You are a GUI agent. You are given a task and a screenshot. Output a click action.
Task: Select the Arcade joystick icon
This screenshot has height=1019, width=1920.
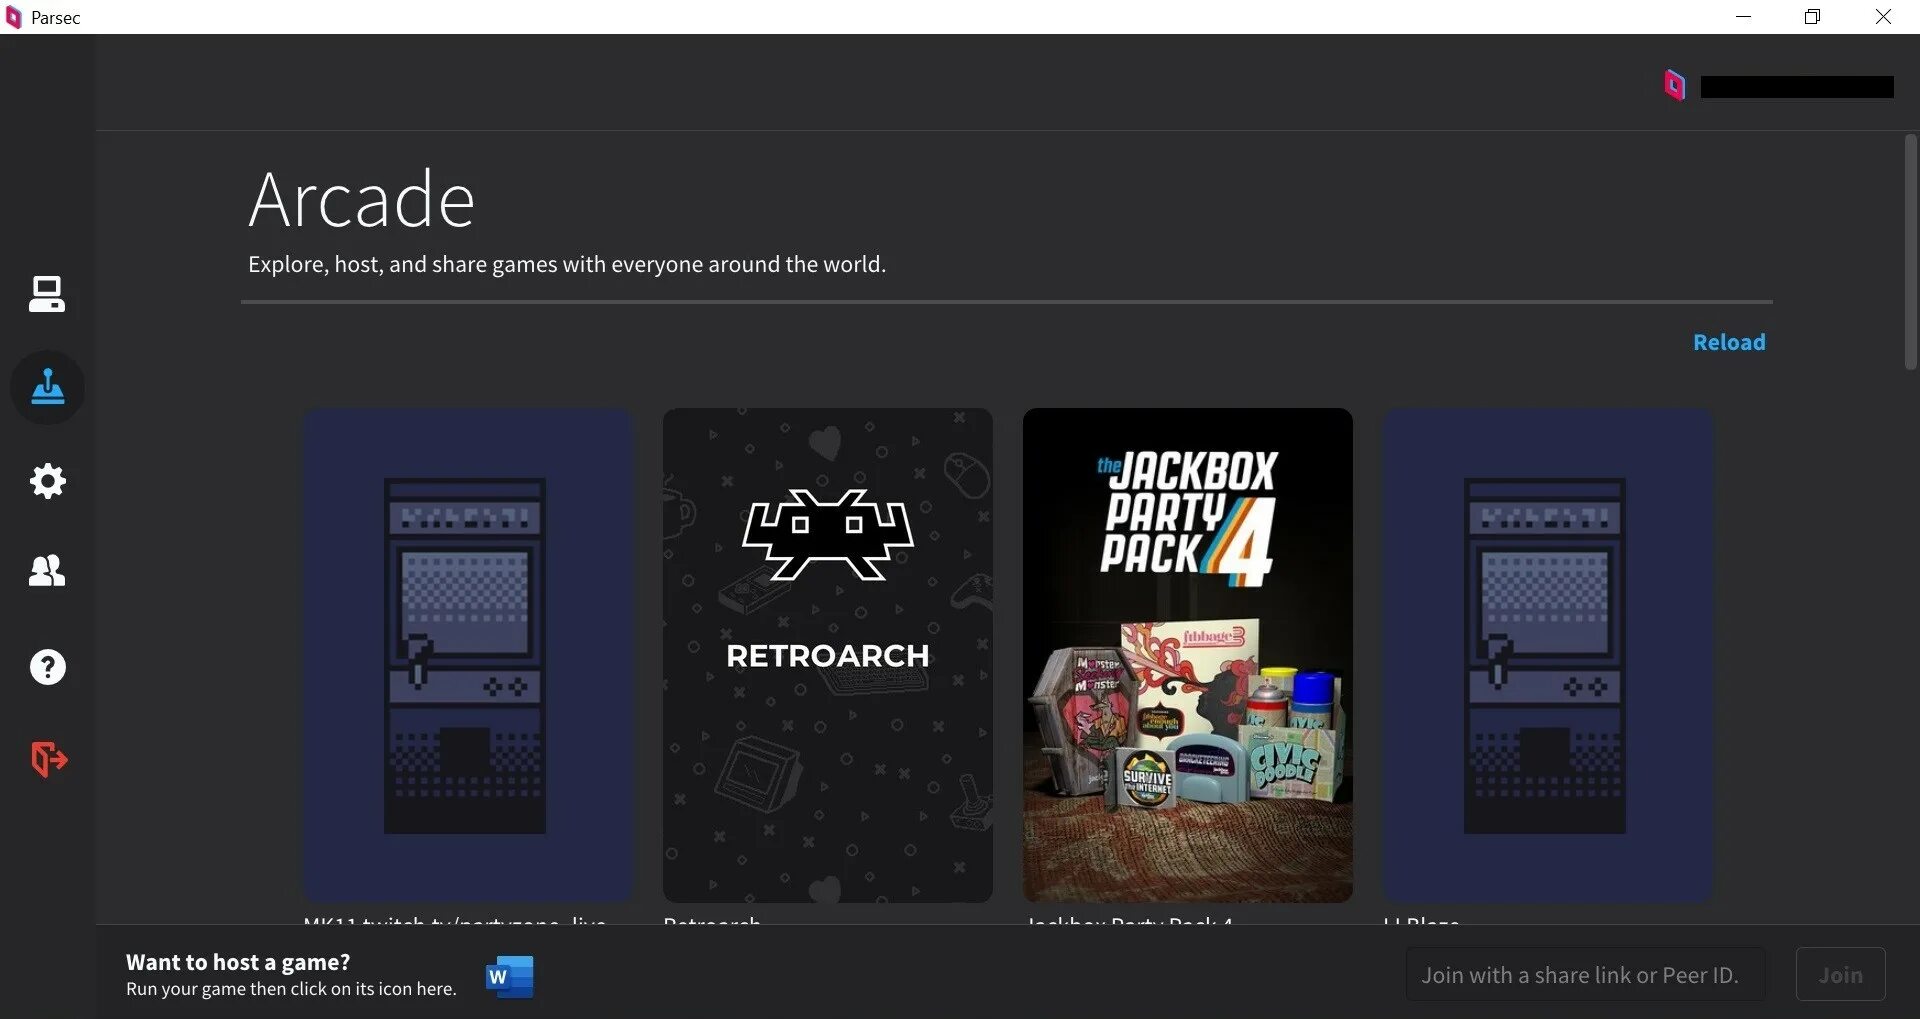coord(47,387)
